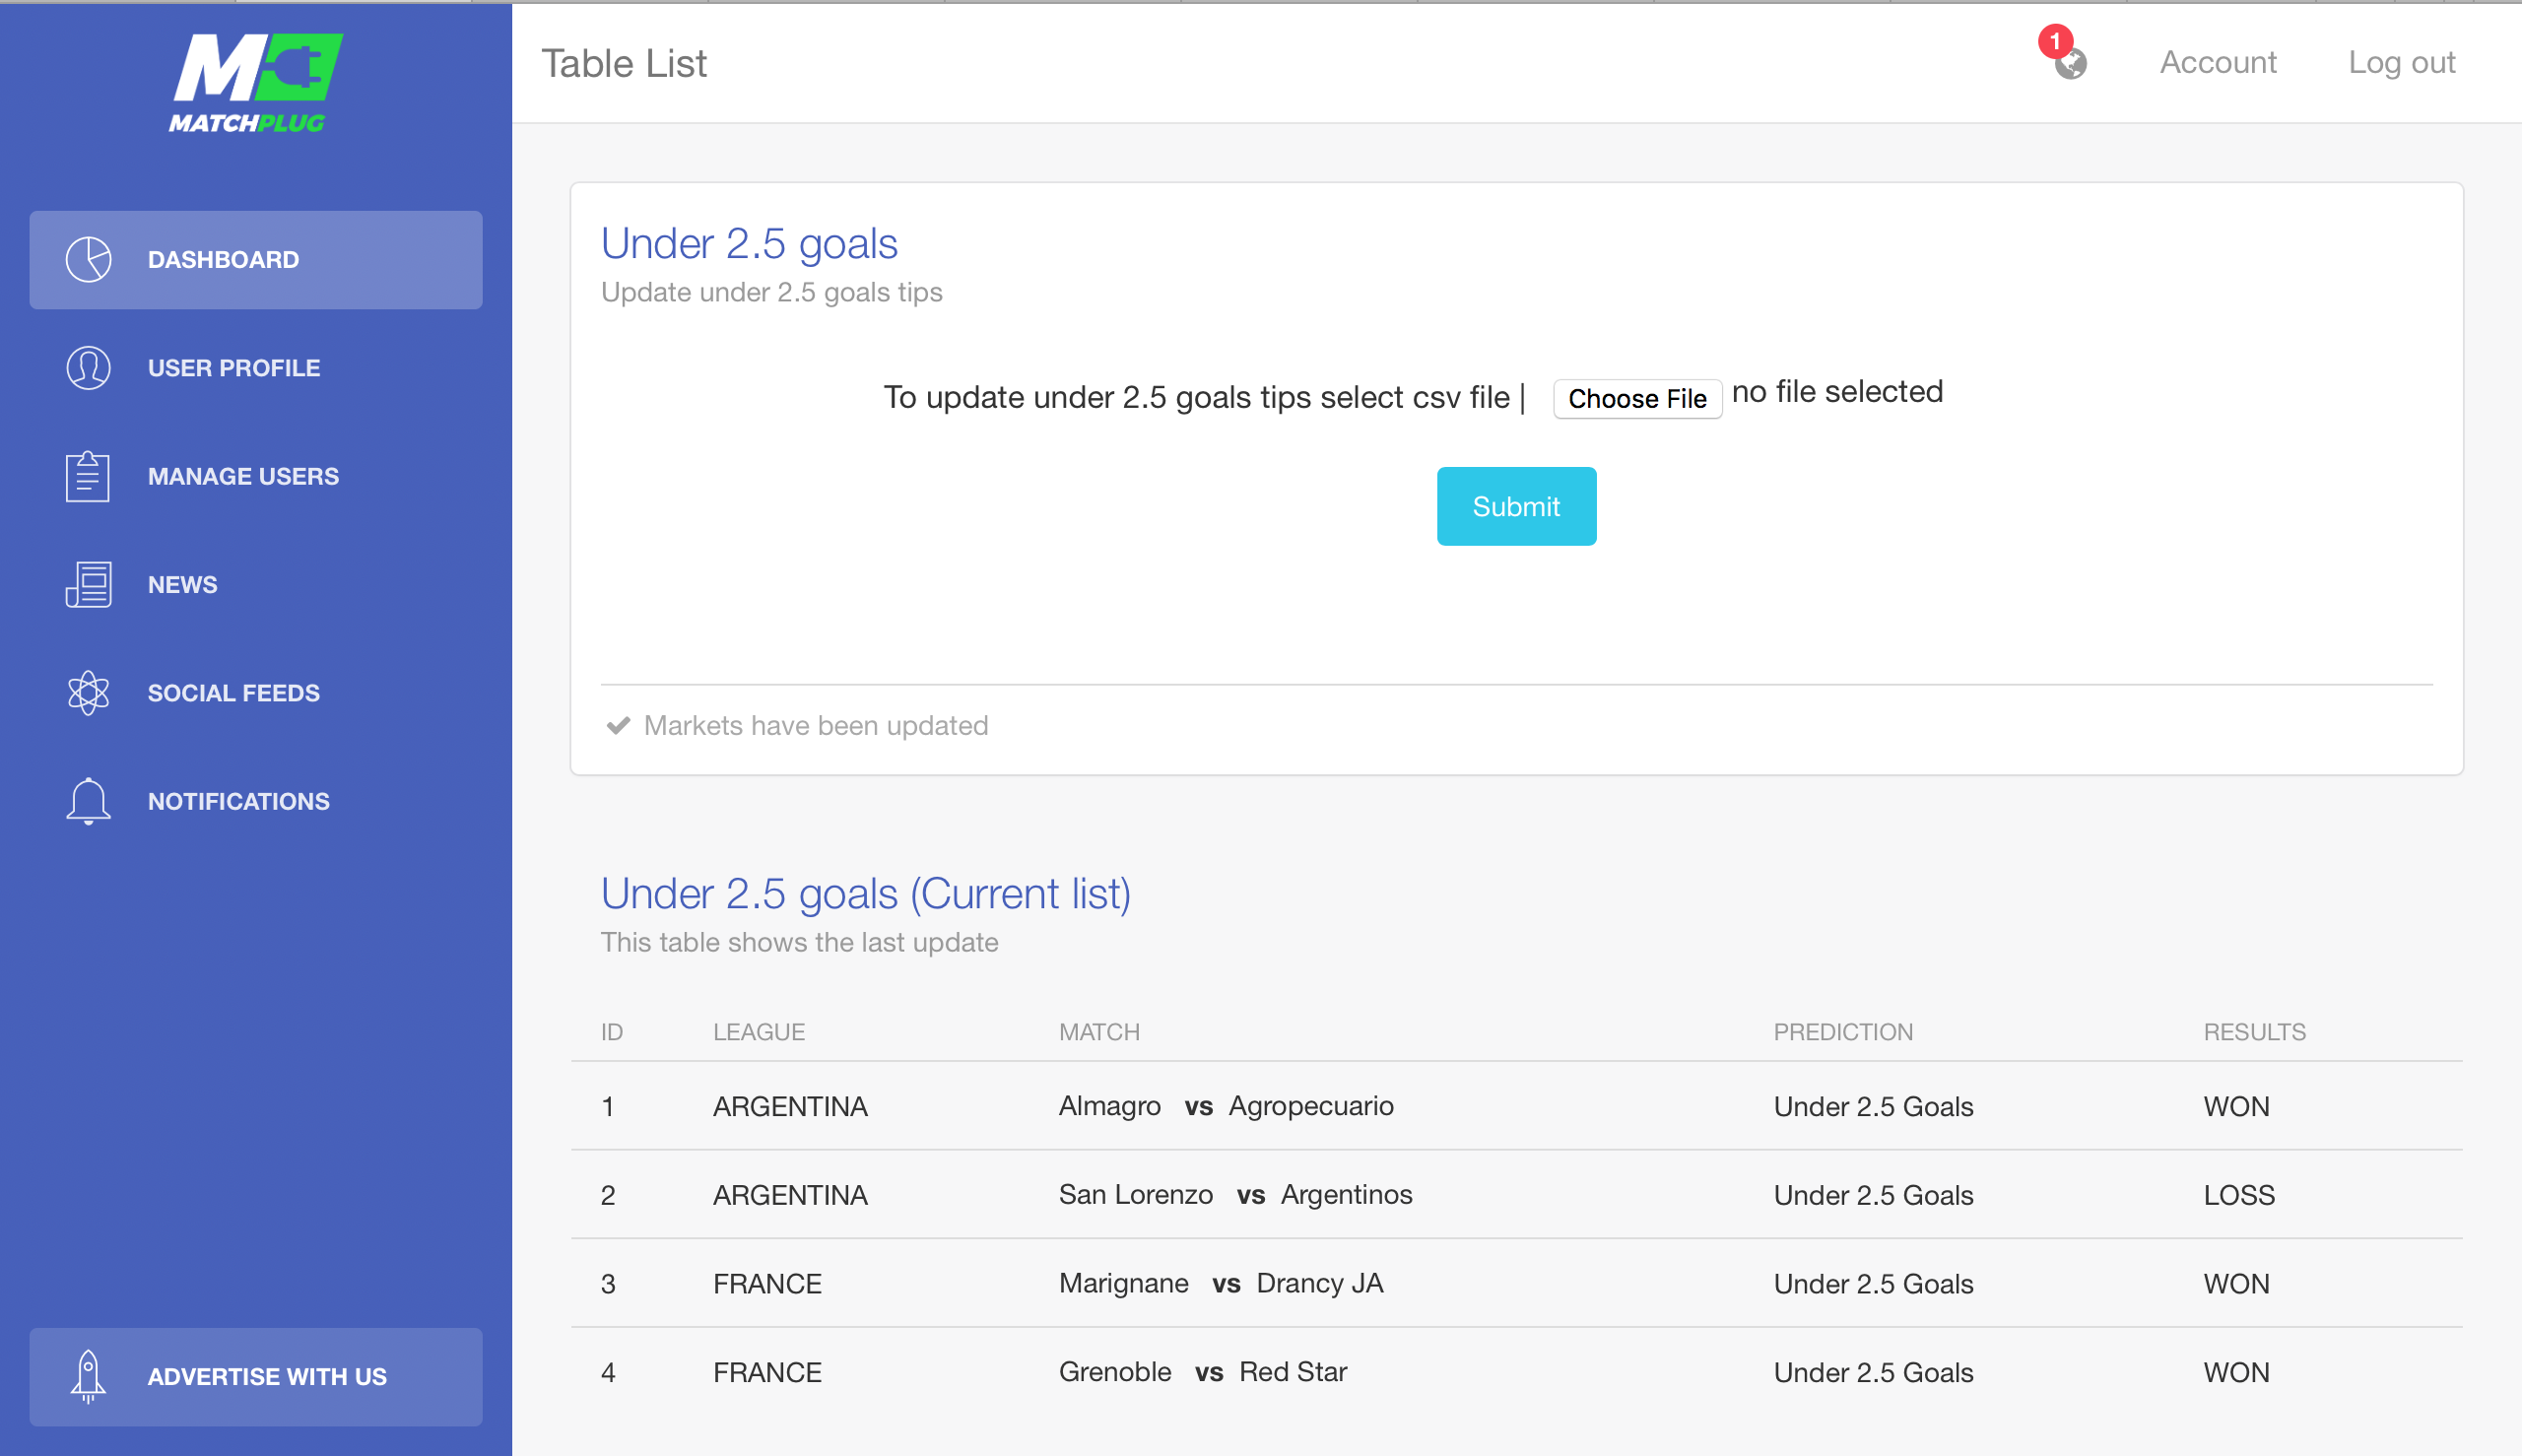This screenshot has width=2522, height=1456.
Task: Click the Advertise With Us rocket icon
Action: [88, 1377]
